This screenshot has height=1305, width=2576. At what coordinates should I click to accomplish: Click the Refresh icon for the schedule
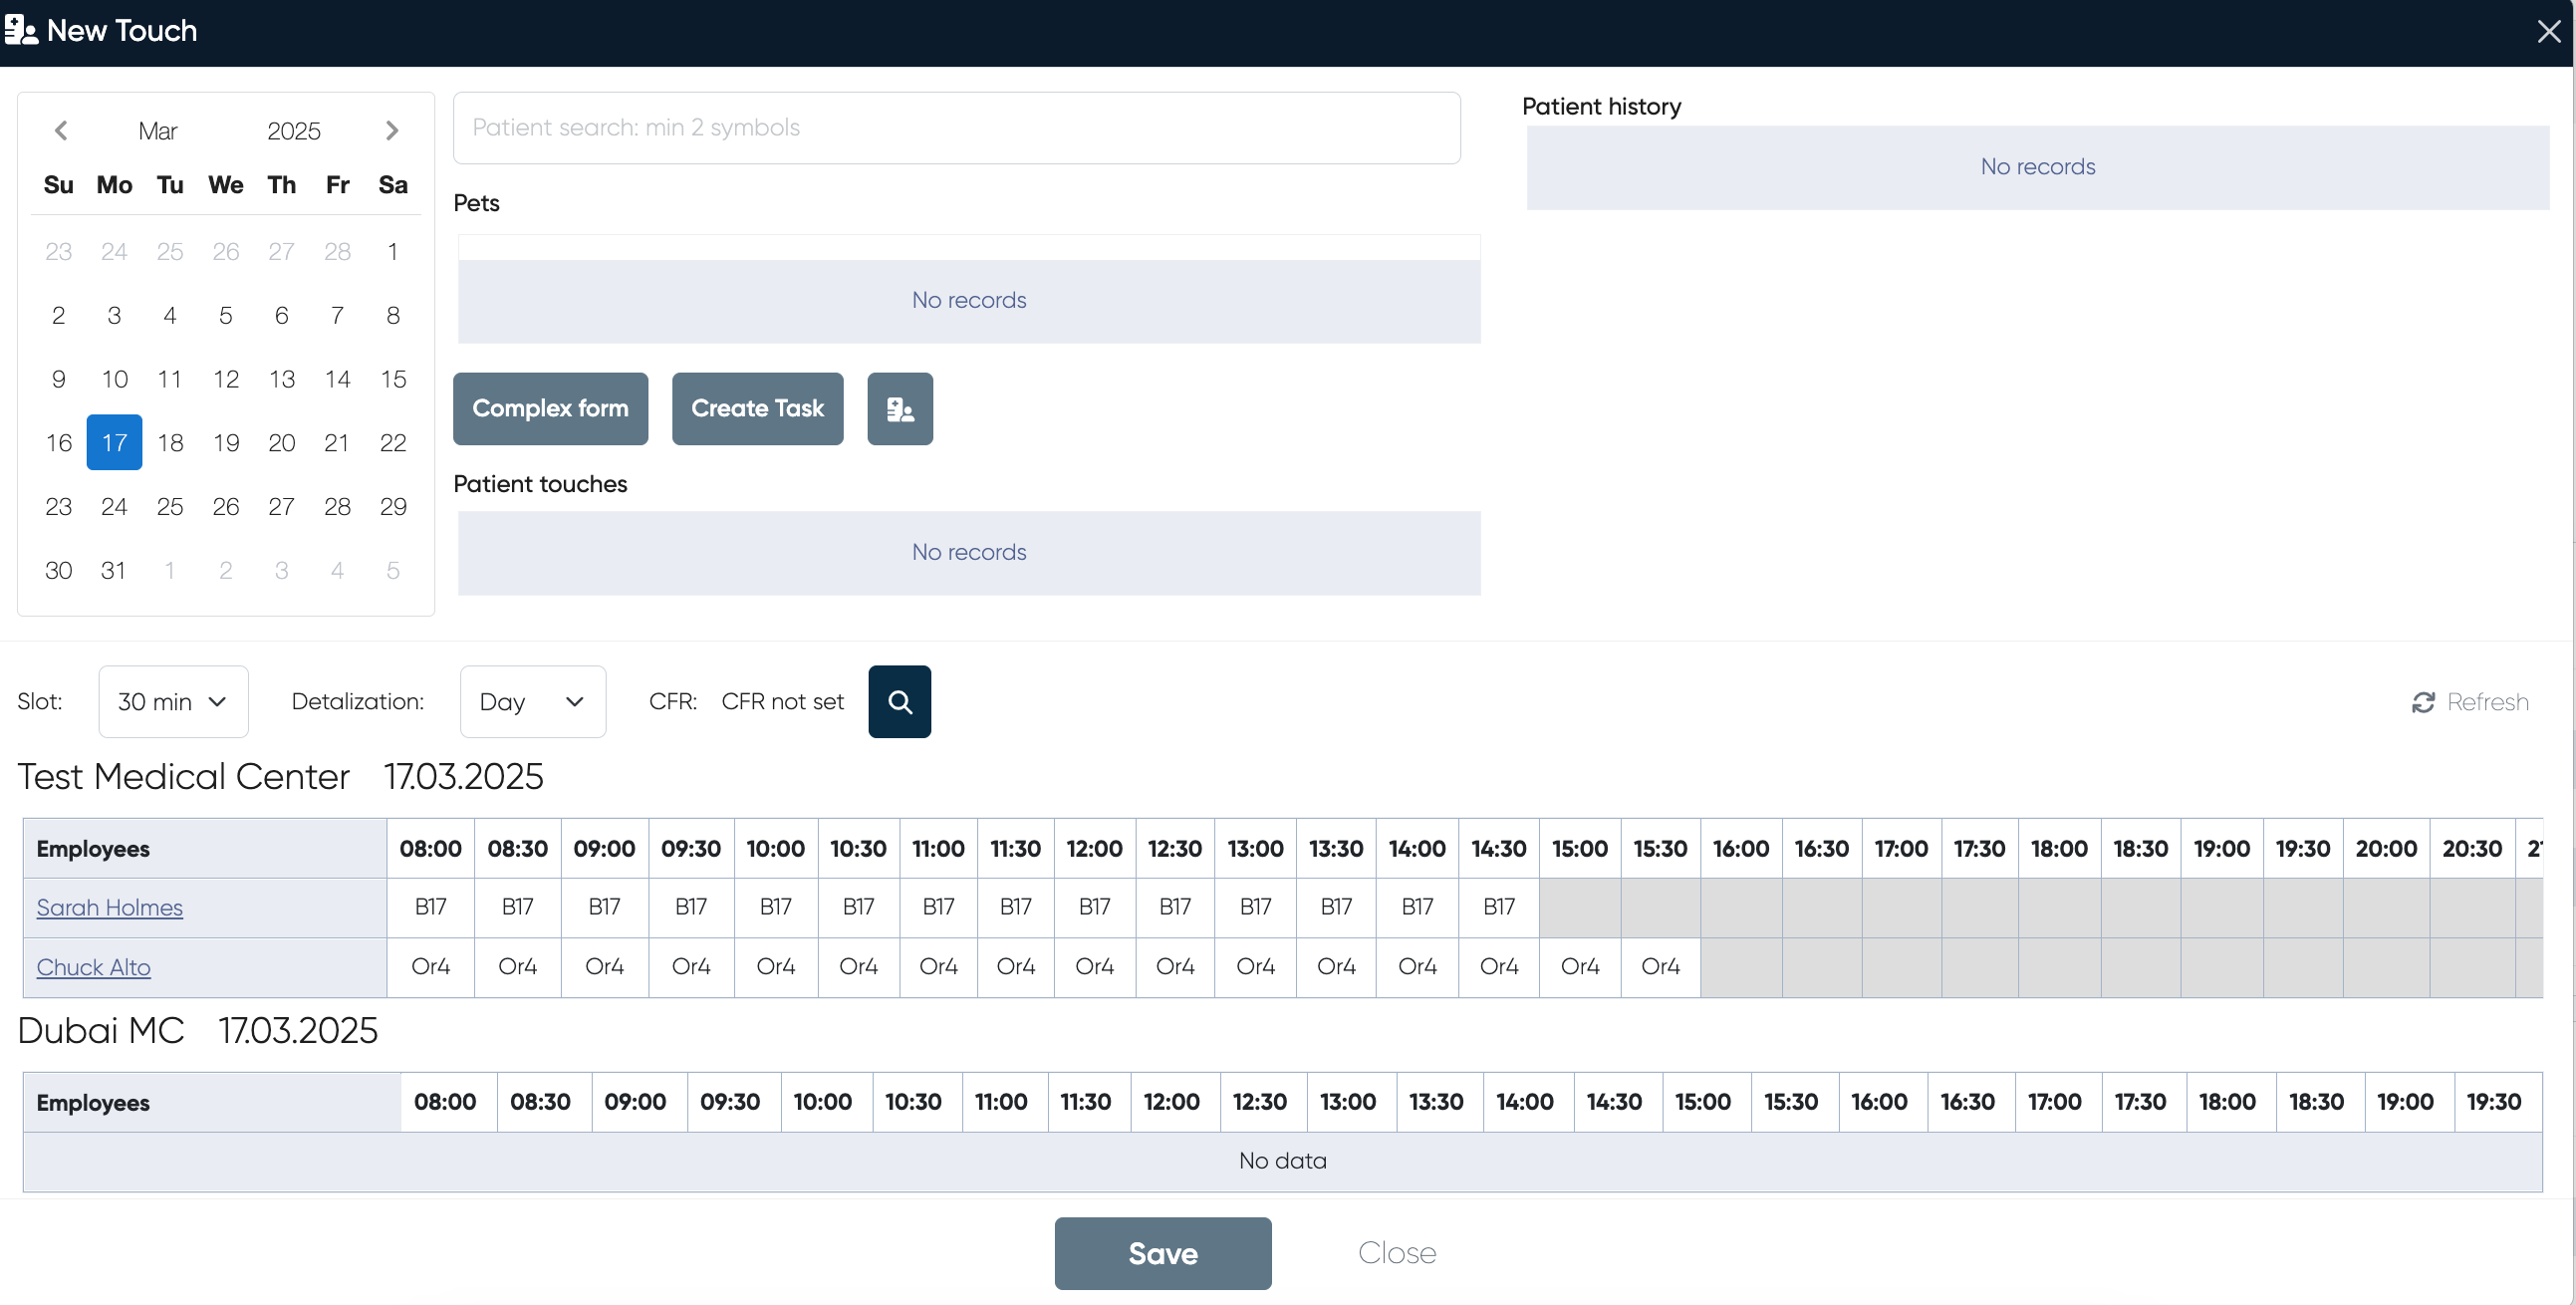pos(2422,703)
